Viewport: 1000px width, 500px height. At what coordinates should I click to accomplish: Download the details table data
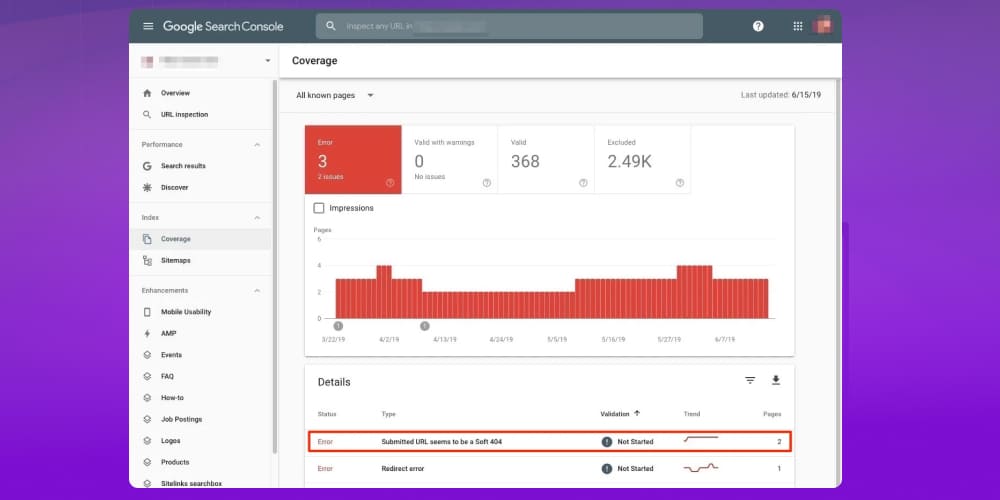point(775,381)
